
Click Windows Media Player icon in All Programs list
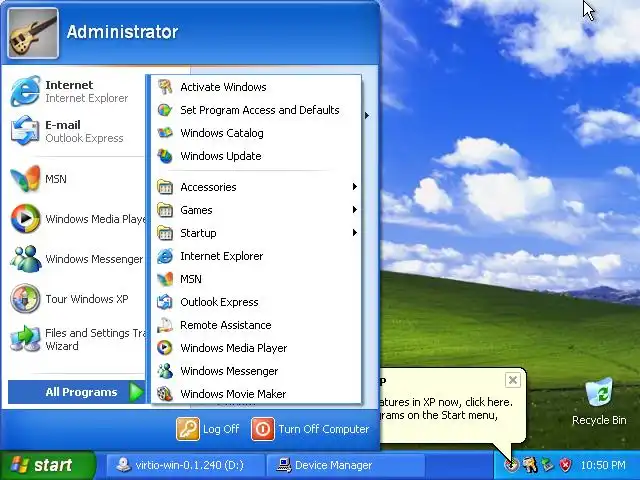coord(165,348)
